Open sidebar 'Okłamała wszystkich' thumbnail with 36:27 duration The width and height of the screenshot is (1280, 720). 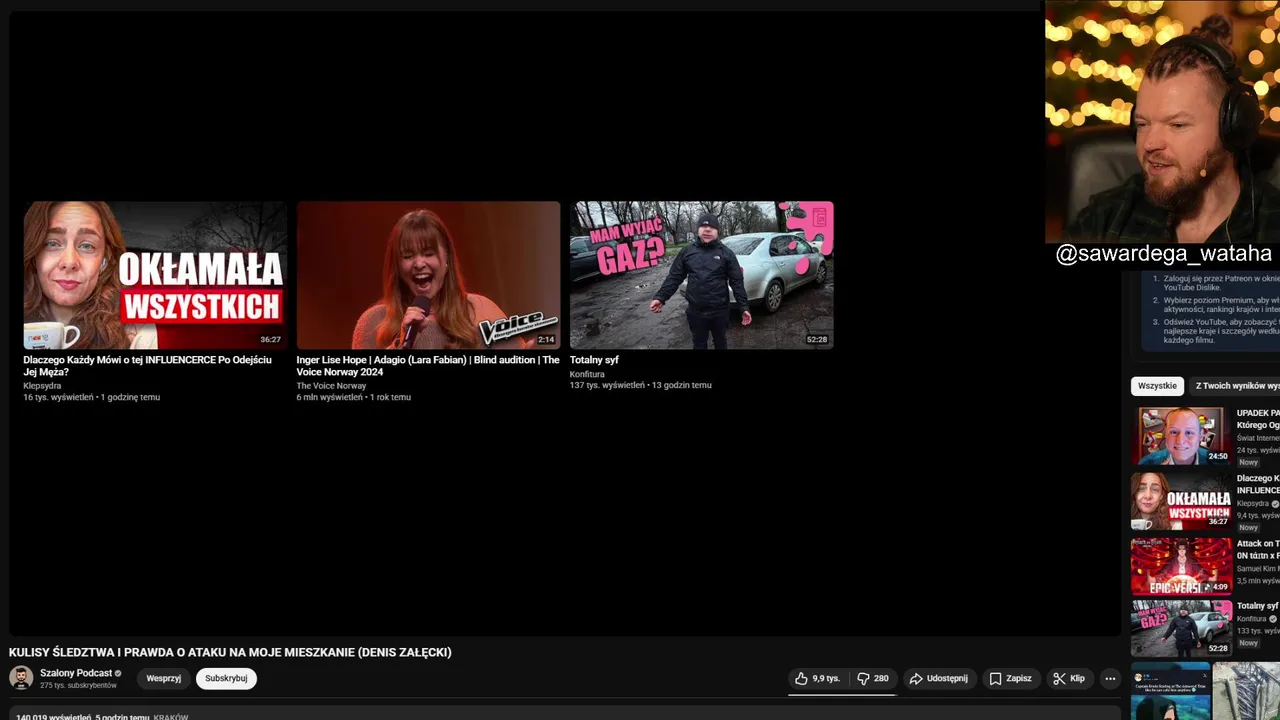1181,501
